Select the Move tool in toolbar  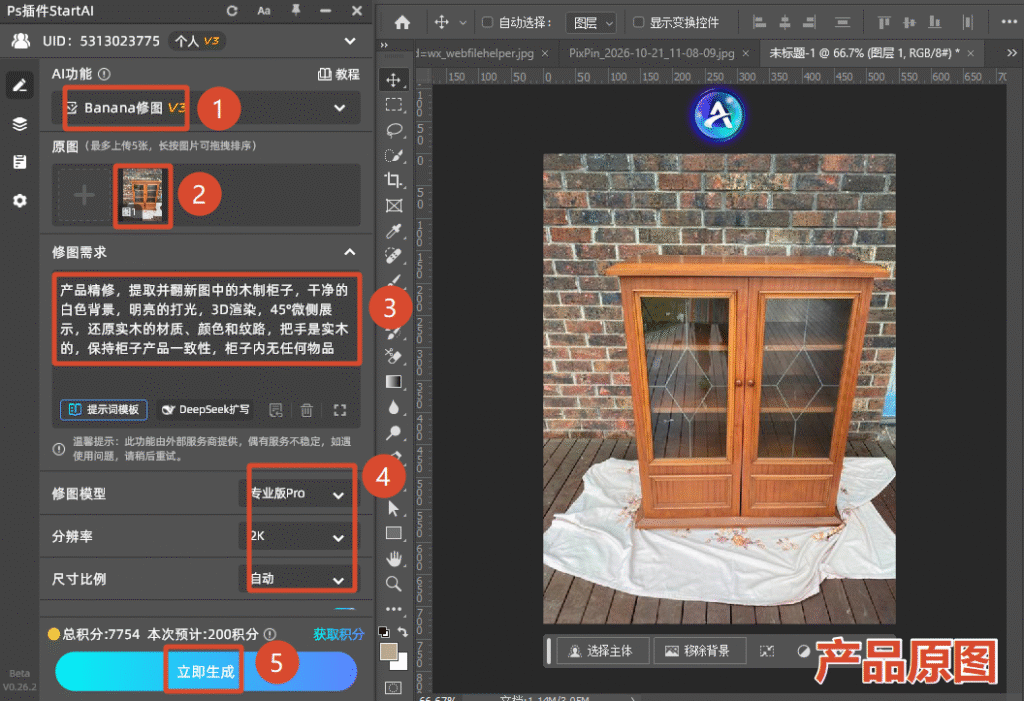pos(393,80)
